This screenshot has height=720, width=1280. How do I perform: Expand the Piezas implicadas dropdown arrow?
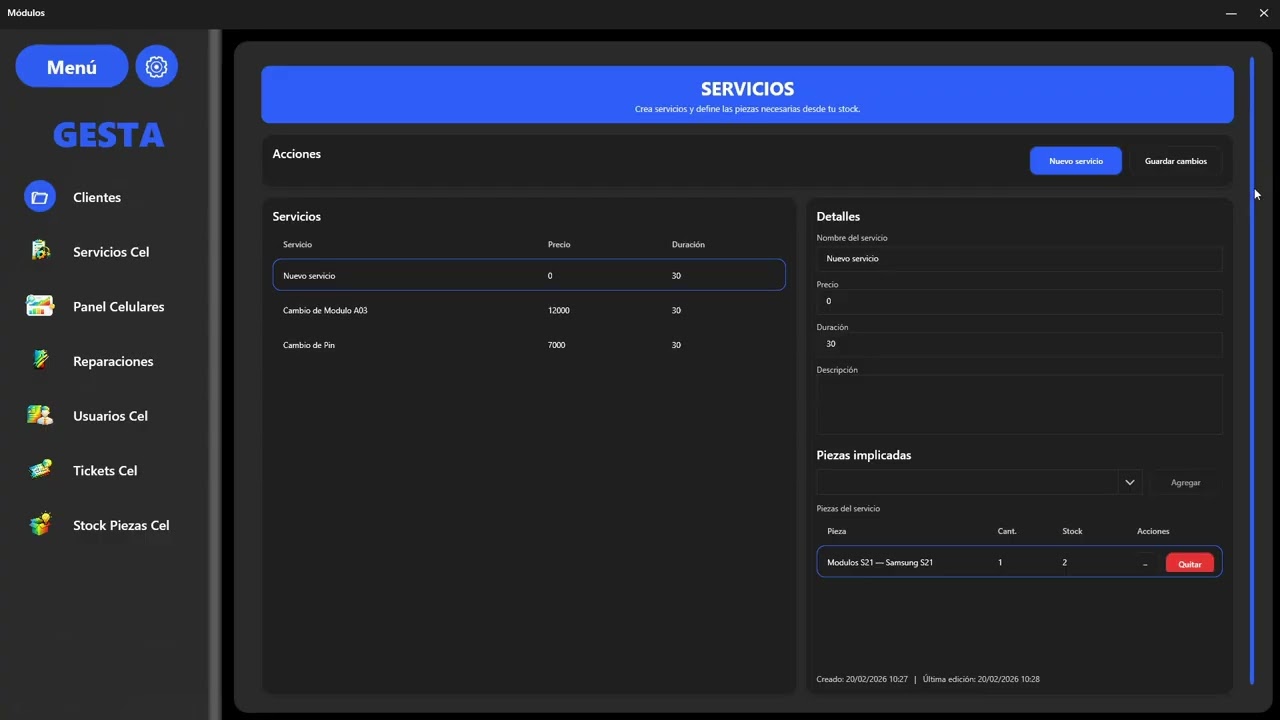1130,483
